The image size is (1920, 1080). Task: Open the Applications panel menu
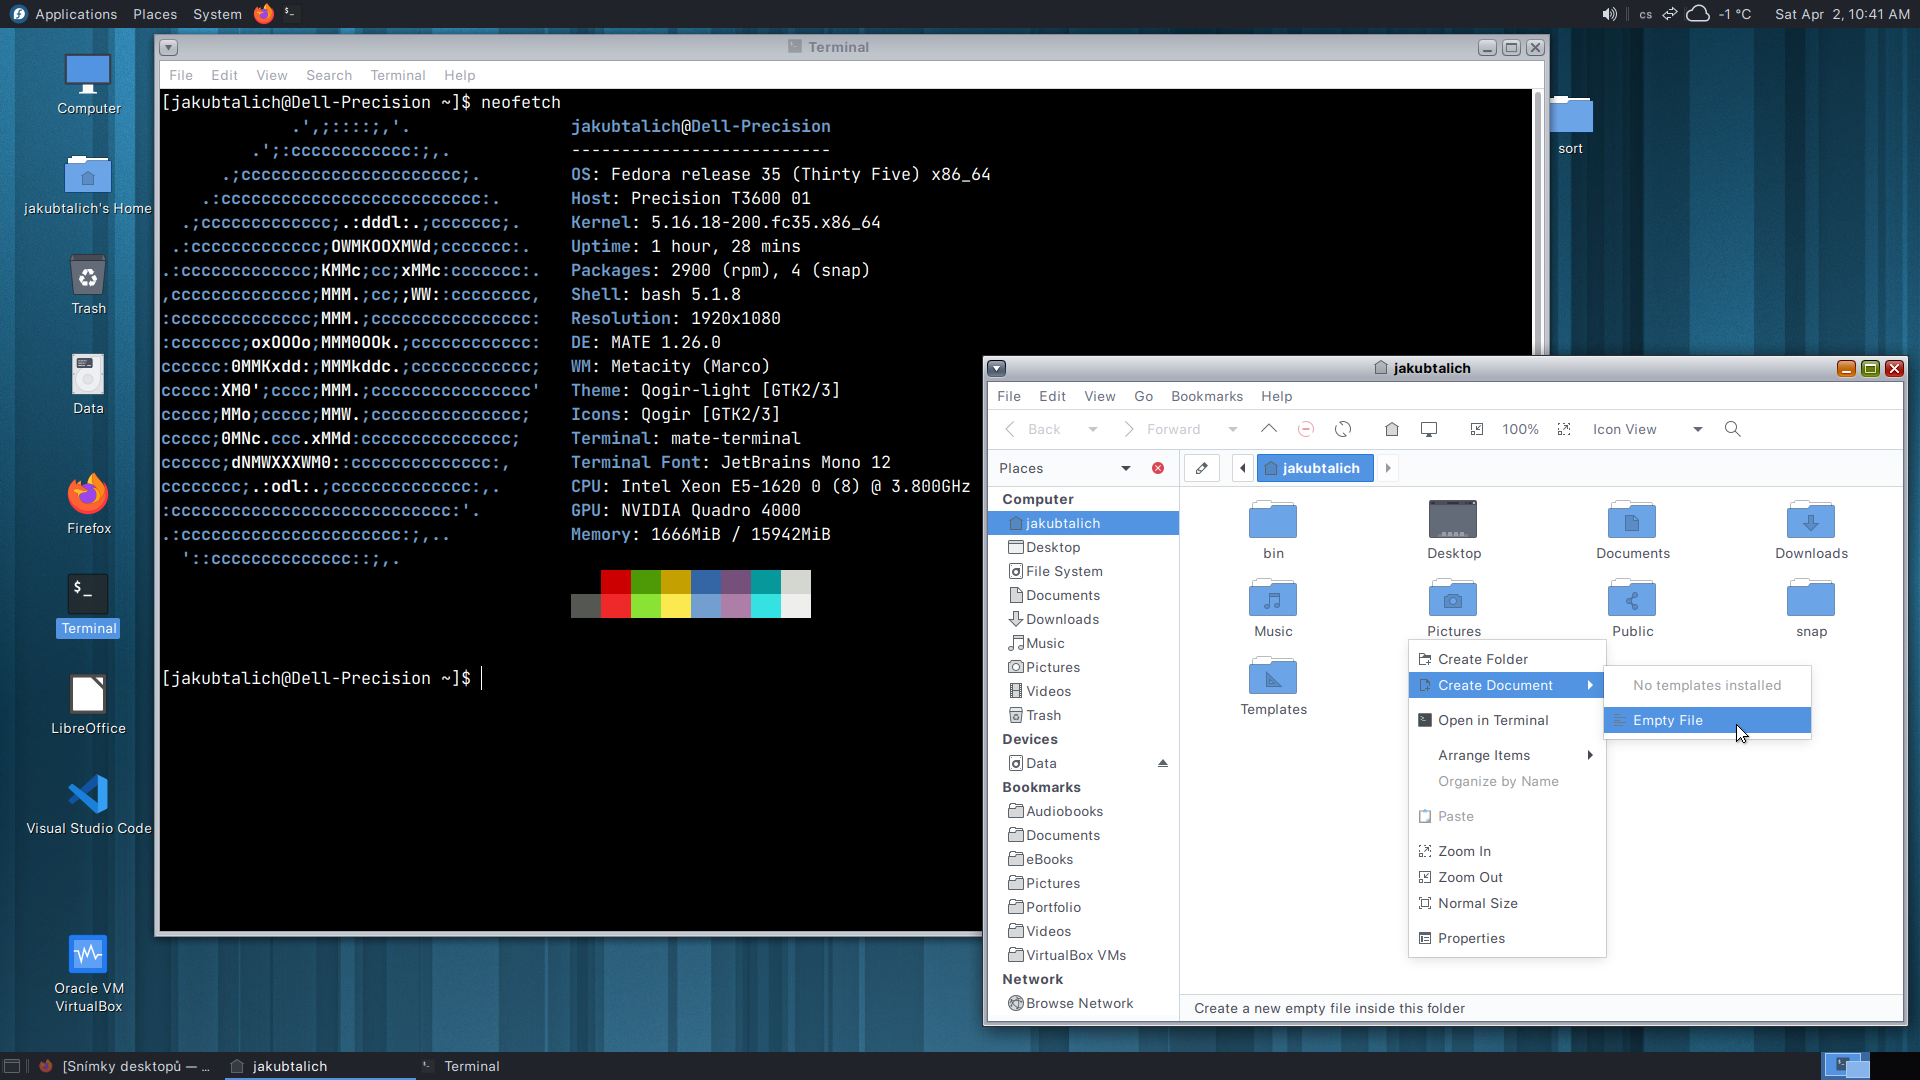click(65, 14)
